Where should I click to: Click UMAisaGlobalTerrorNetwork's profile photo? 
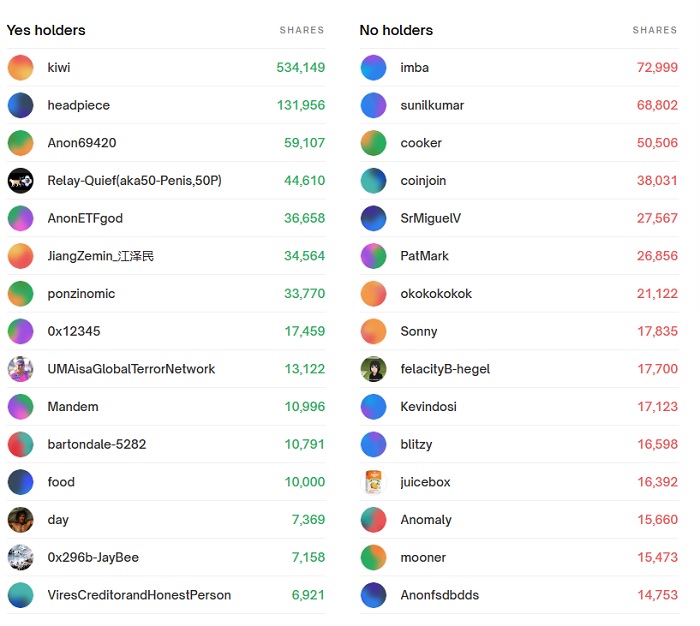coord(21,369)
